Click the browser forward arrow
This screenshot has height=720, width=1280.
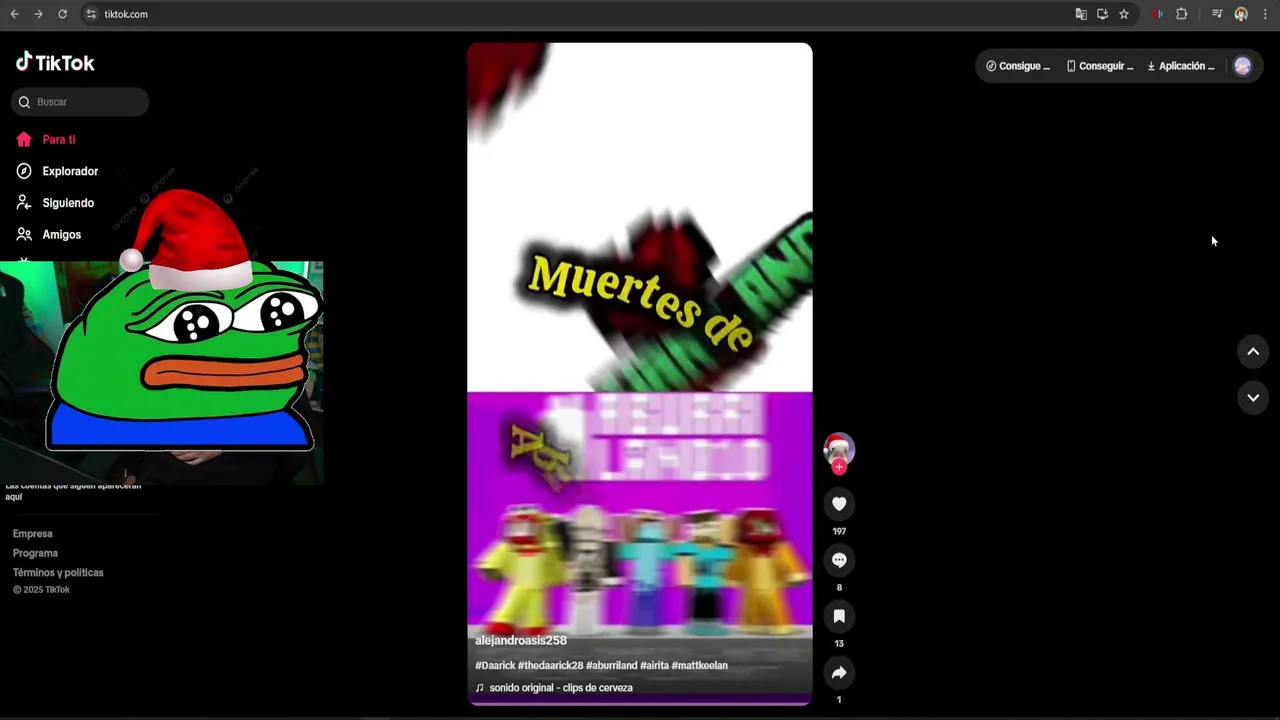(38, 14)
